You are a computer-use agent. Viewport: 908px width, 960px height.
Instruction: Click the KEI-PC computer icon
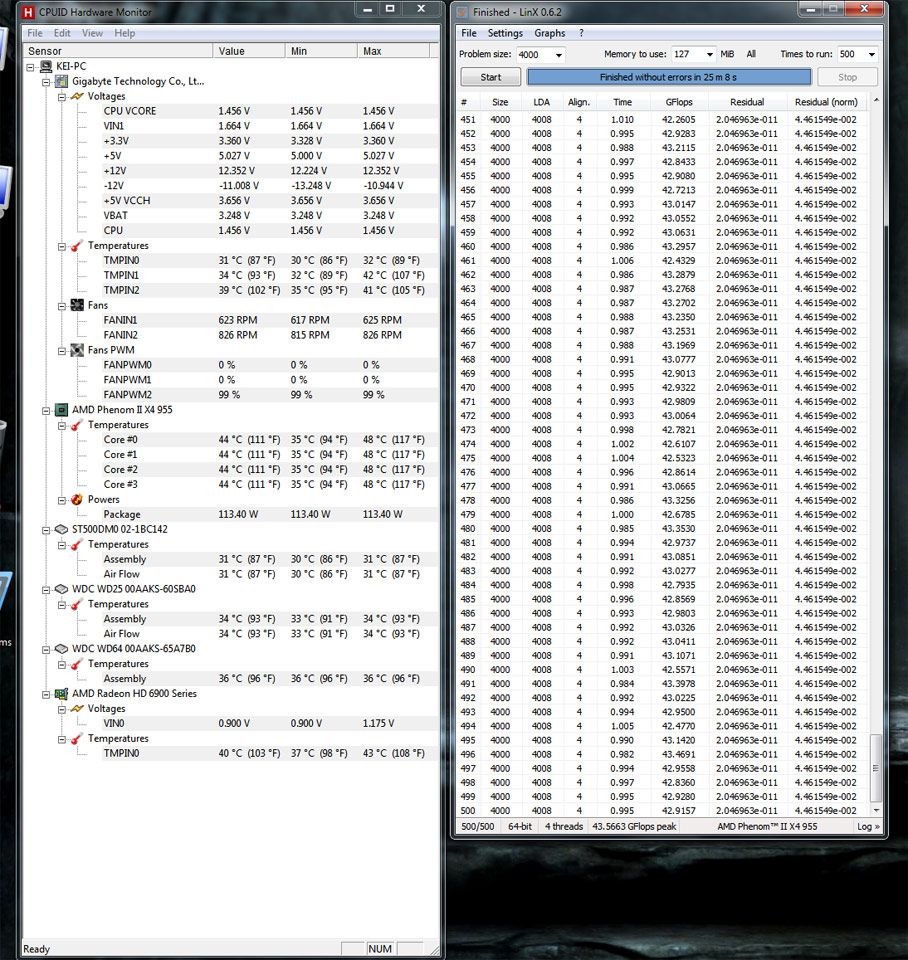44,66
